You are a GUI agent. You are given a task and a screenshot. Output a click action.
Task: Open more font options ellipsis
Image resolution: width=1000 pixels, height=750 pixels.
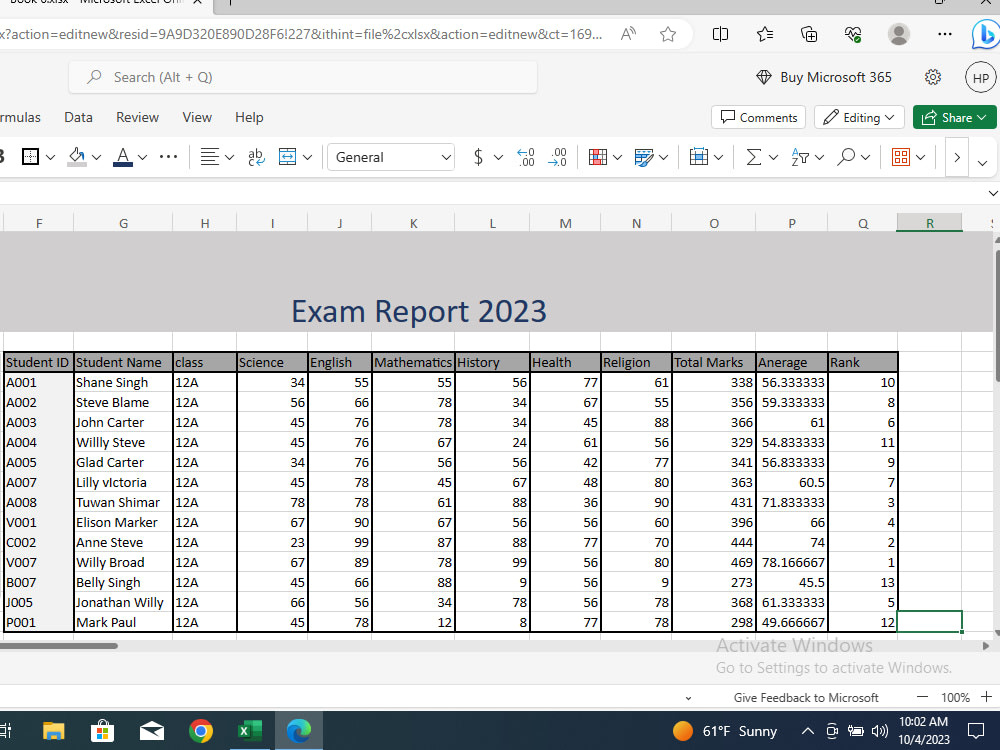pyautogui.click(x=168, y=157)
